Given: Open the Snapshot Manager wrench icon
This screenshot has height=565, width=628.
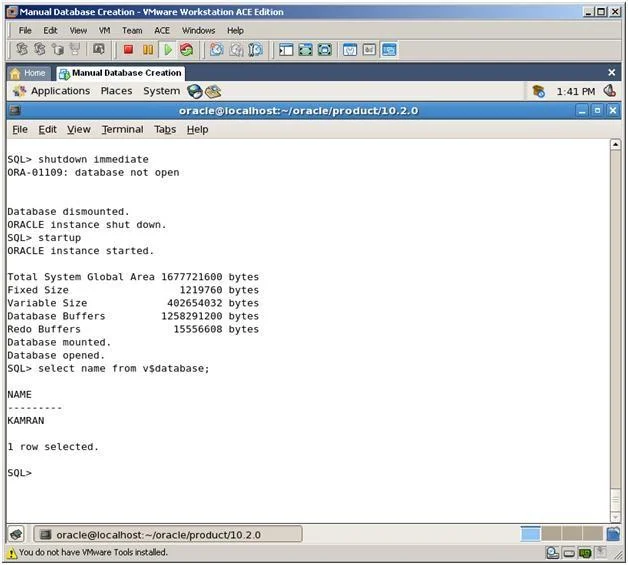Looking at the screenshot, I should click(256, 50).
